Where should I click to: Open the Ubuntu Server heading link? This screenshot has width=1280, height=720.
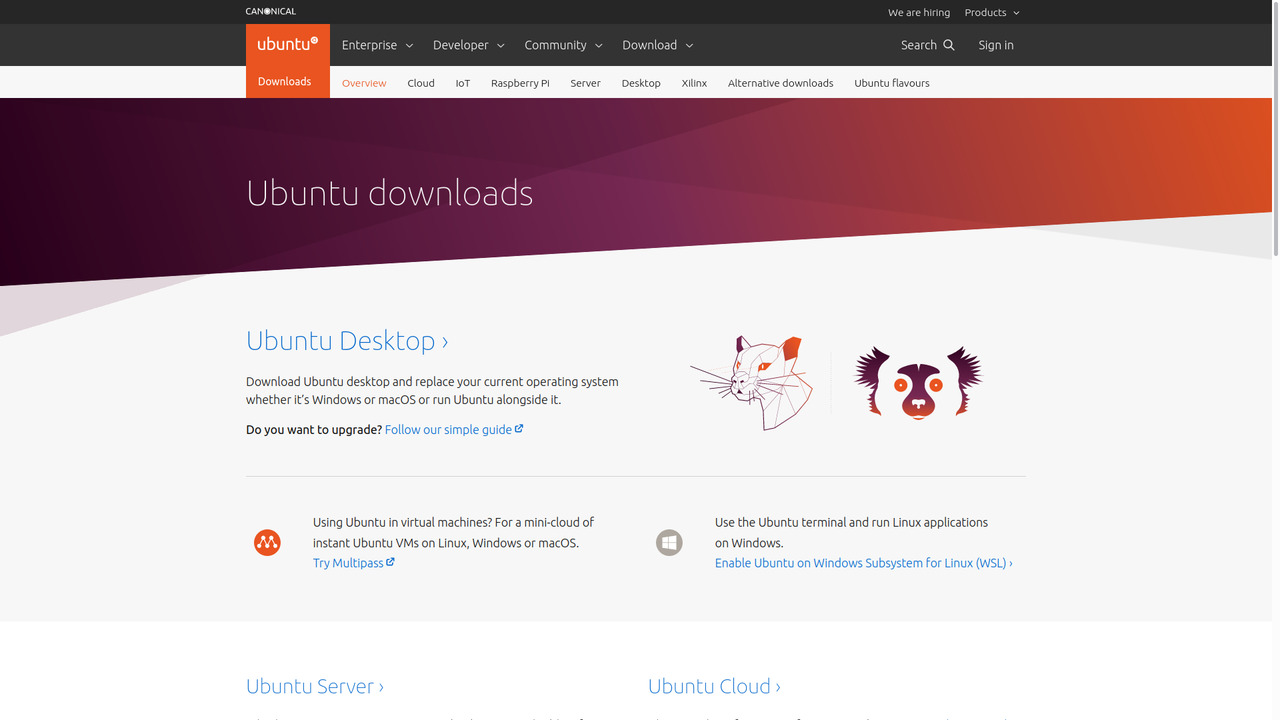(315, 686)
